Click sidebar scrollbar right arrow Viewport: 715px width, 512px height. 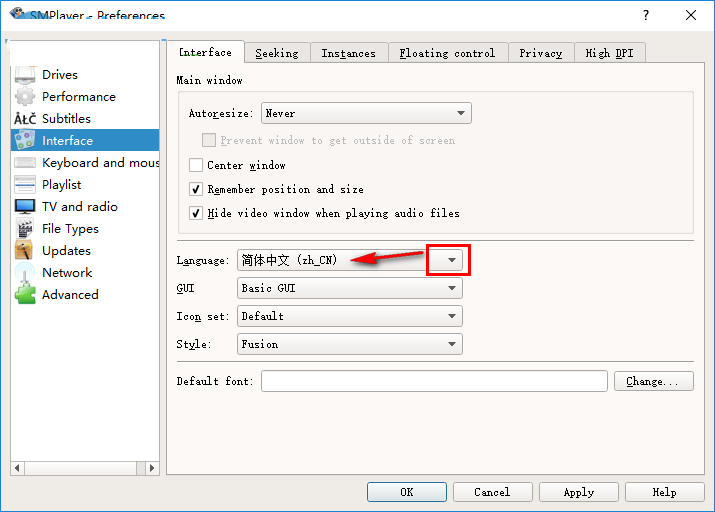point(152,468)
